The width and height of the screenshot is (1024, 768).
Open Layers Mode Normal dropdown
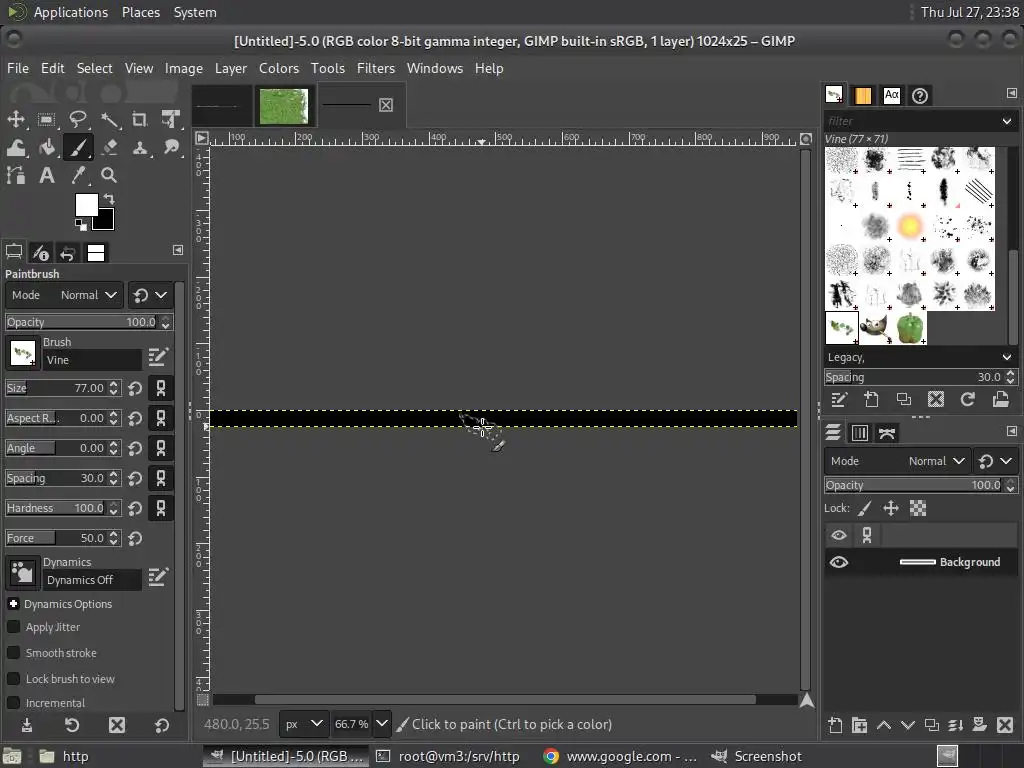click(x=897, y=461)
